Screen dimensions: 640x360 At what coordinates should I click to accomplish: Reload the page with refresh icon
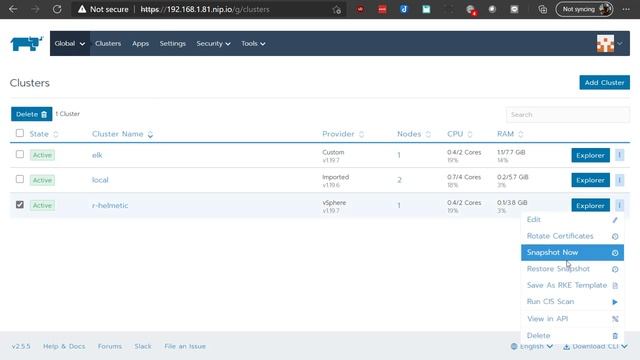pos(57,9)
